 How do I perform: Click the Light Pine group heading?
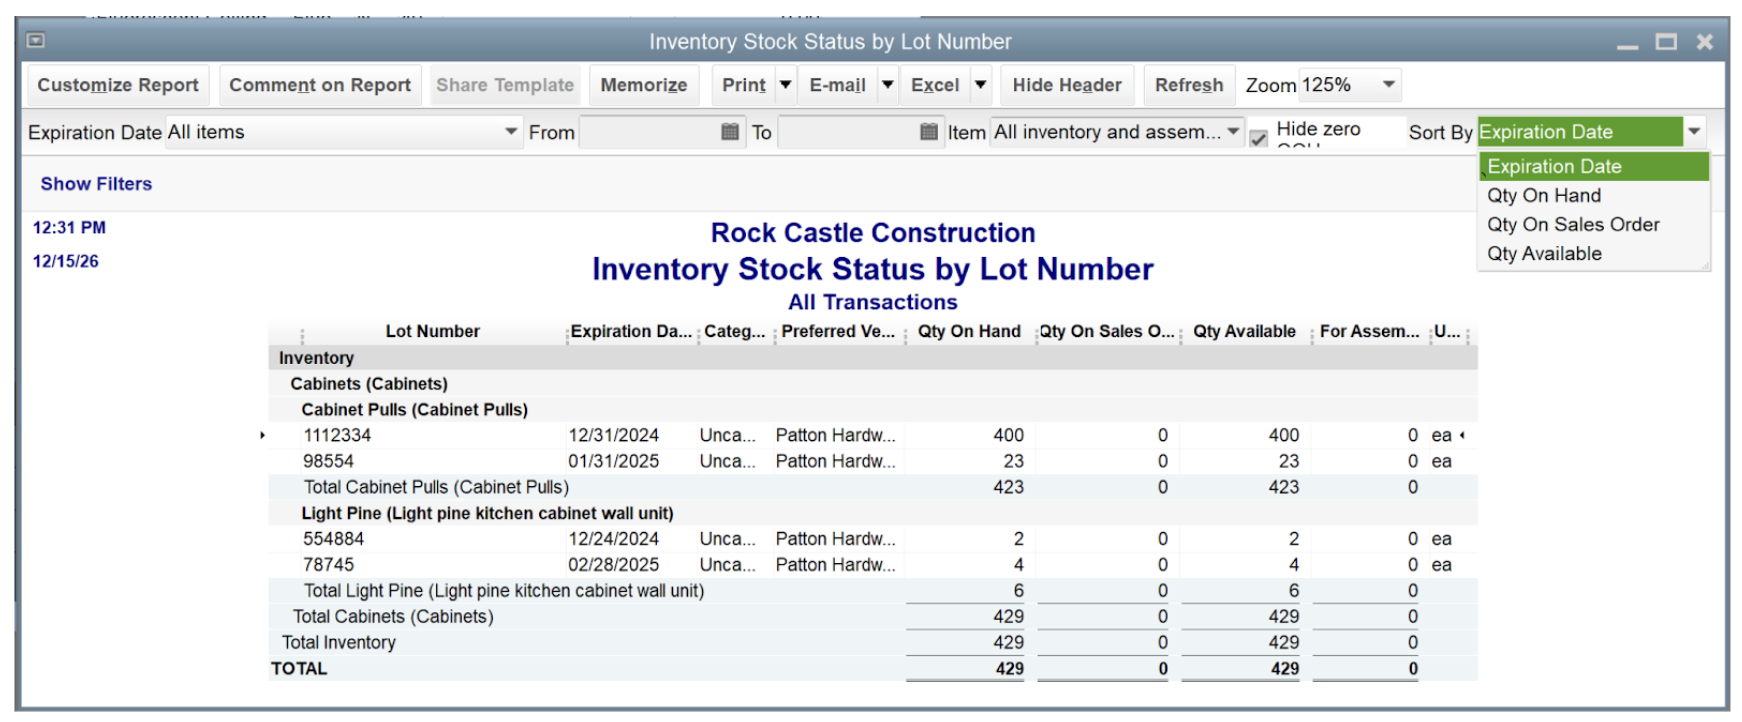click(487, 513)
